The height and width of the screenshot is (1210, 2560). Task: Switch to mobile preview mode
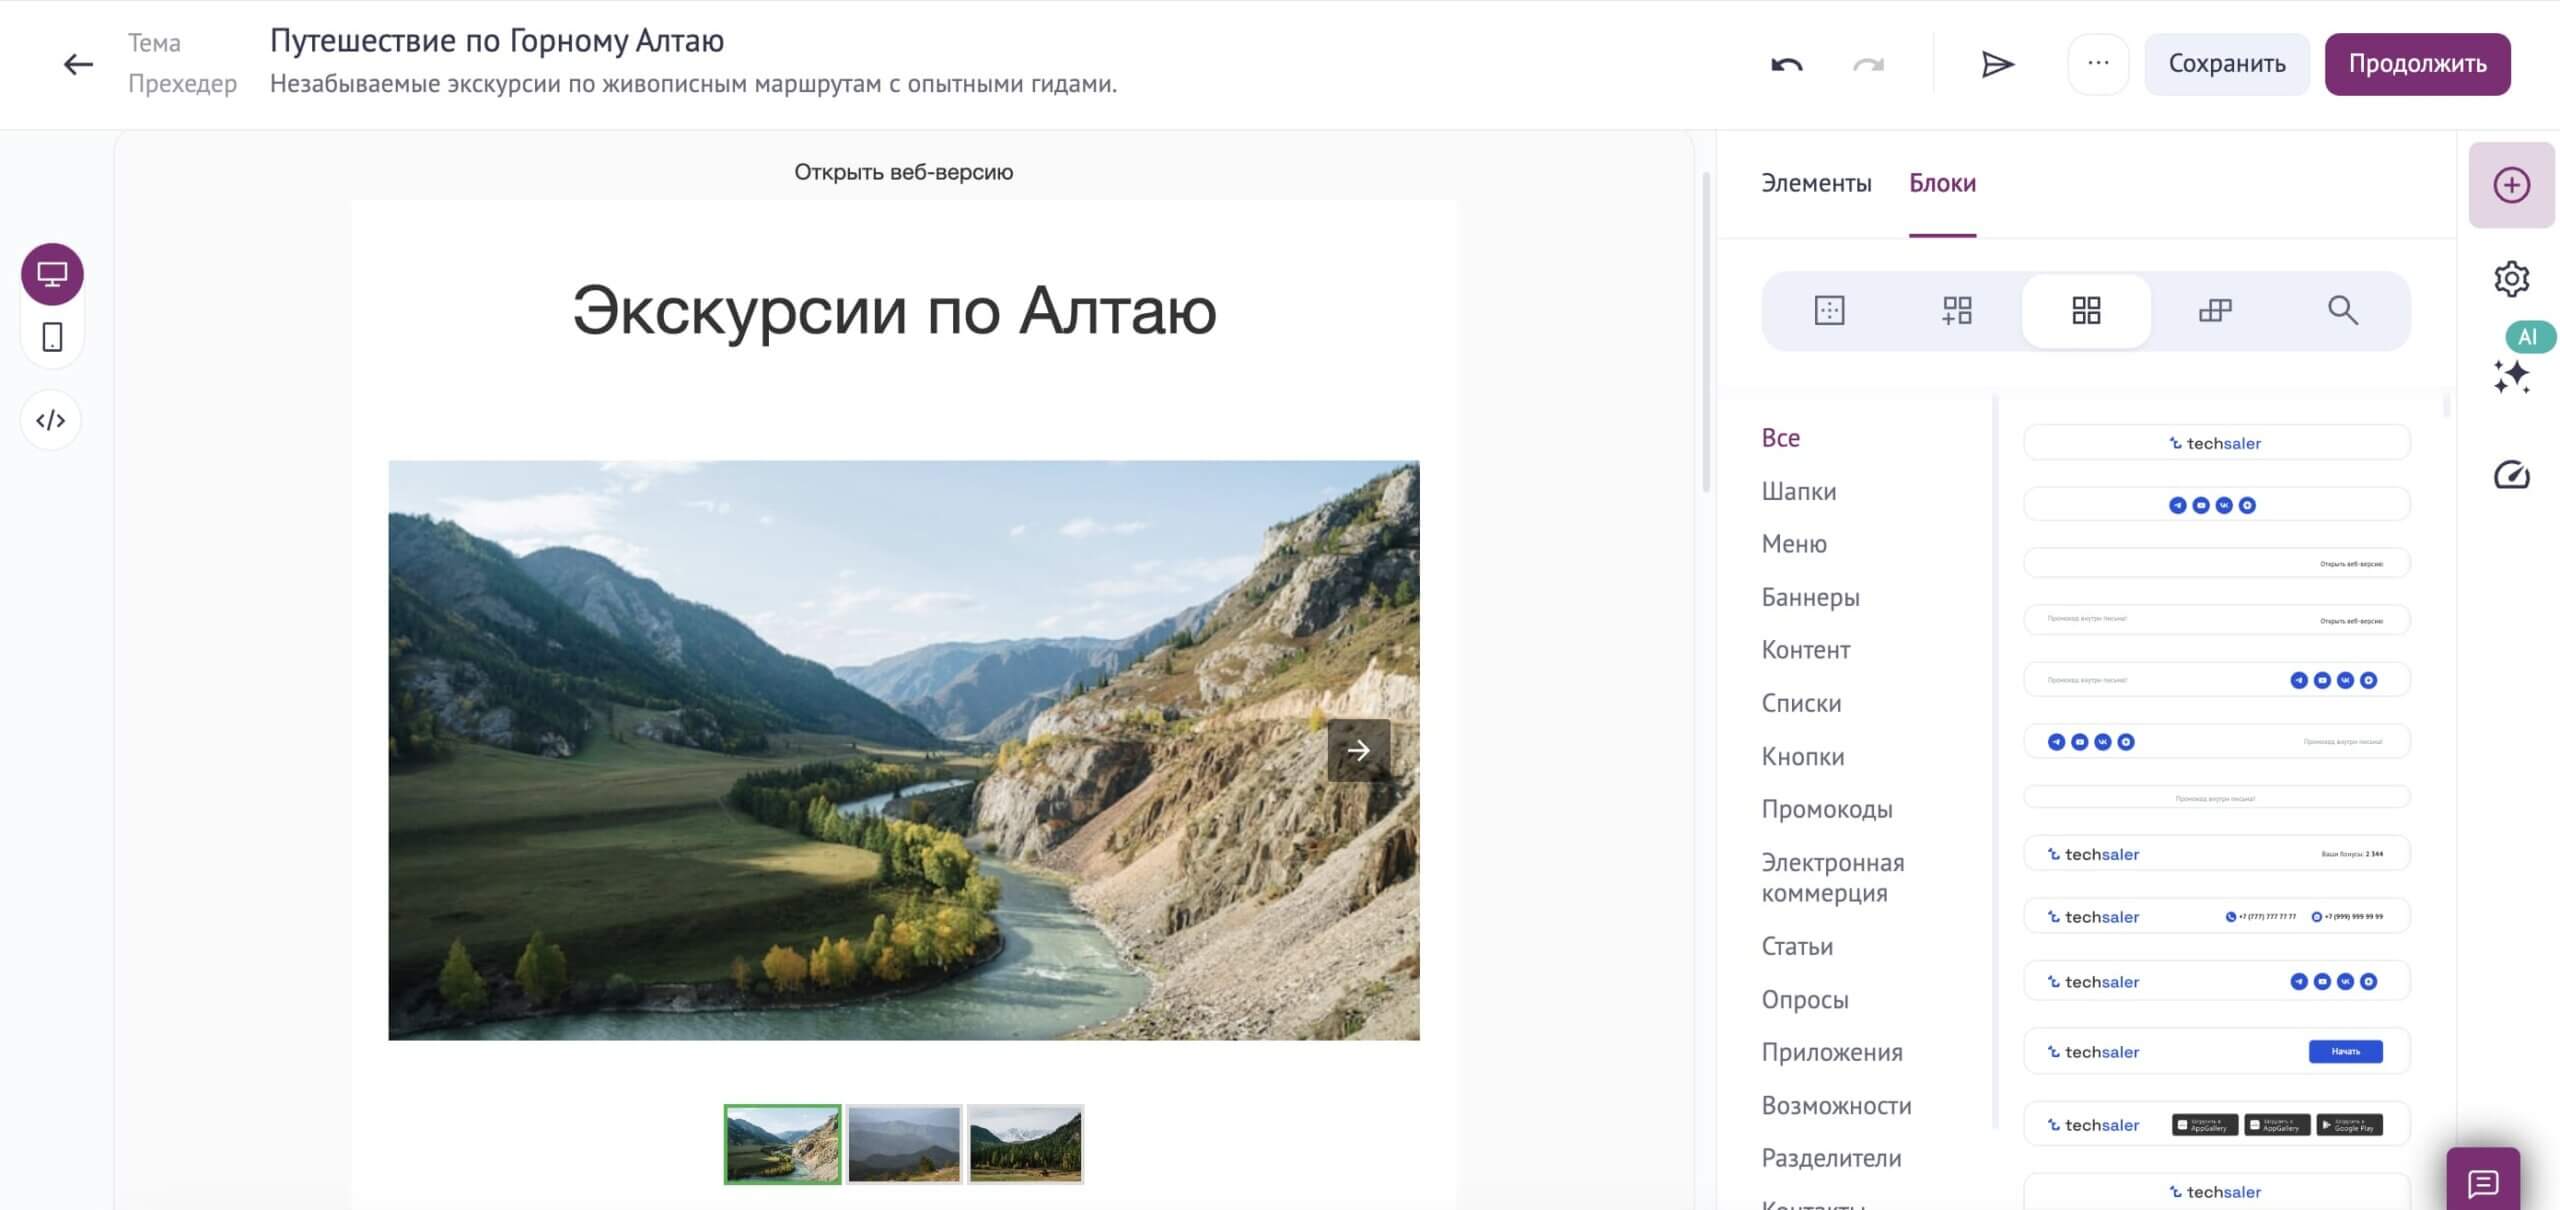click(x=52, y=337)
